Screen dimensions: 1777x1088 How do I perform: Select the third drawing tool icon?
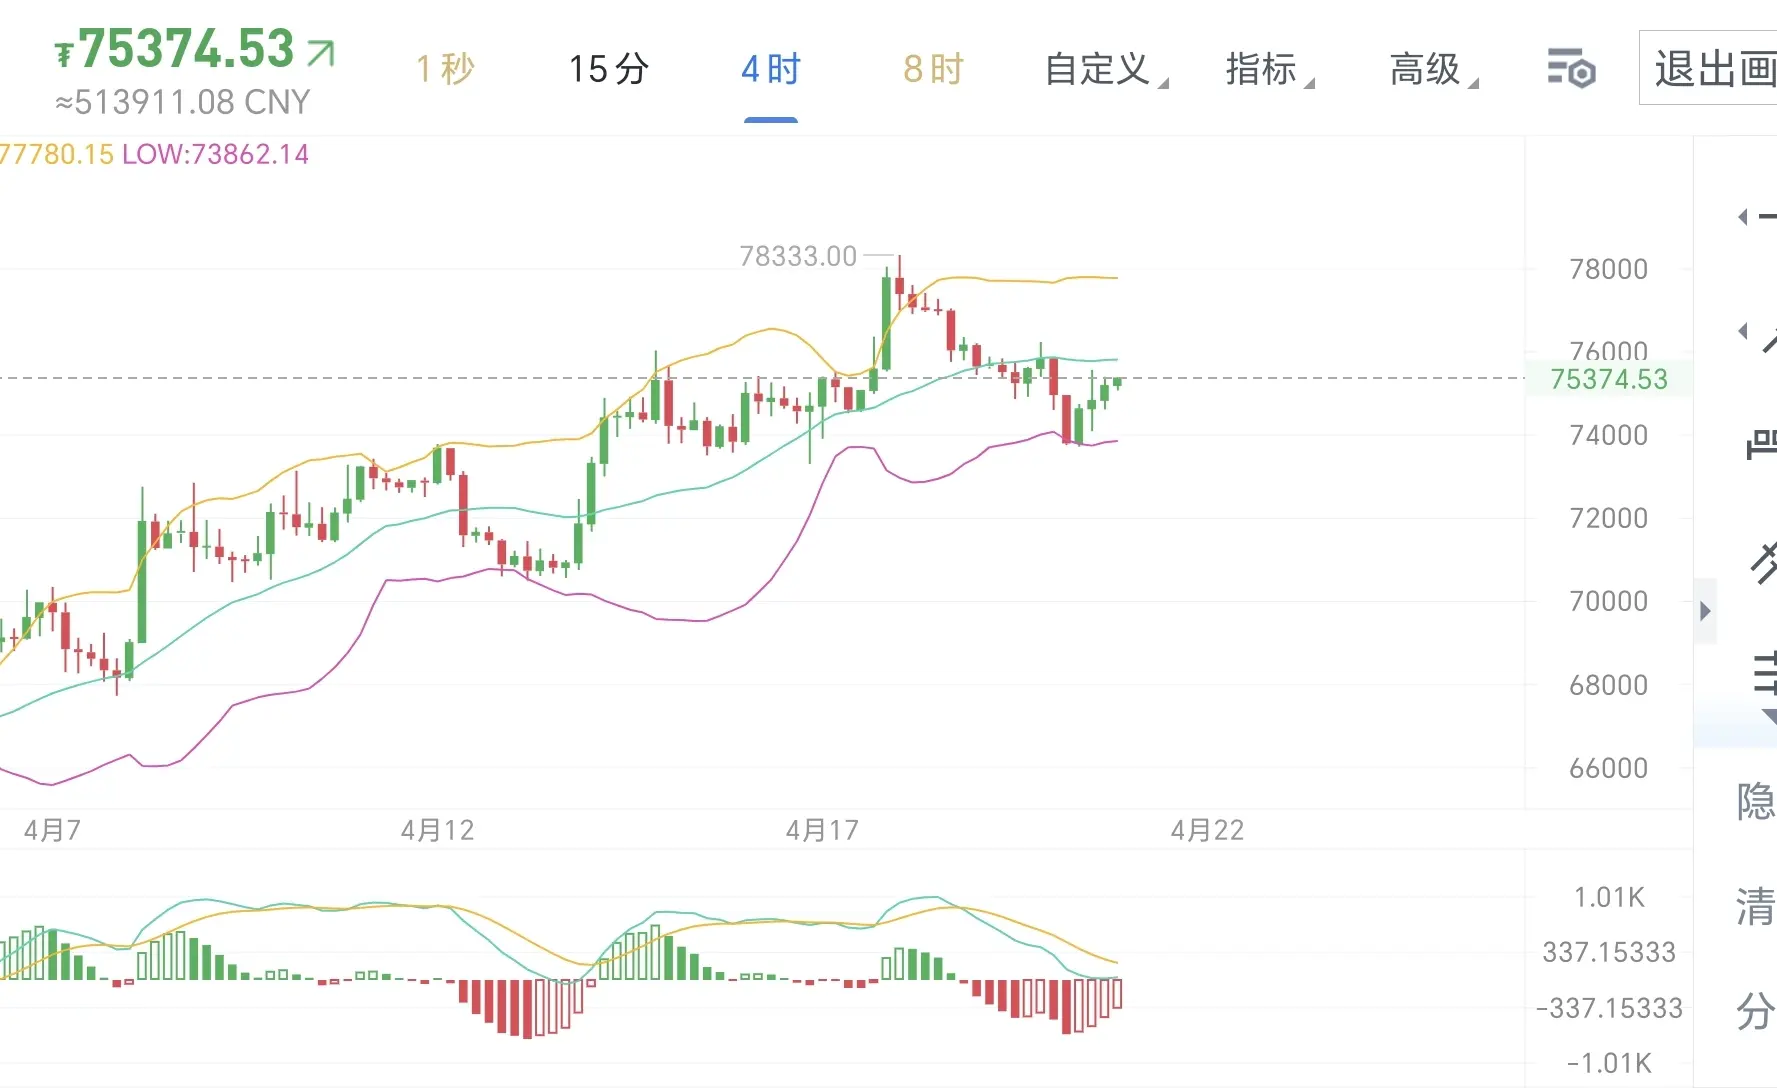click(1761, 444)
